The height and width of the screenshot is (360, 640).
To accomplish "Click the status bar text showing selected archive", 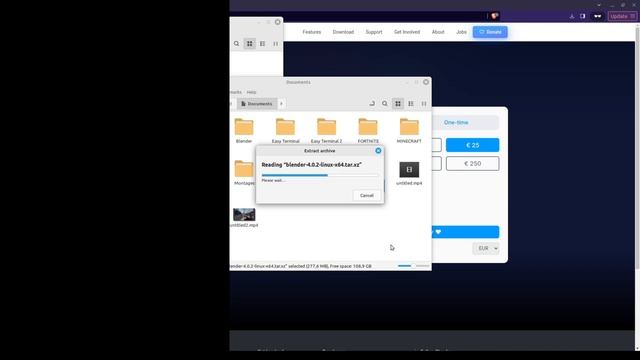I will click(x=301, y=266).
